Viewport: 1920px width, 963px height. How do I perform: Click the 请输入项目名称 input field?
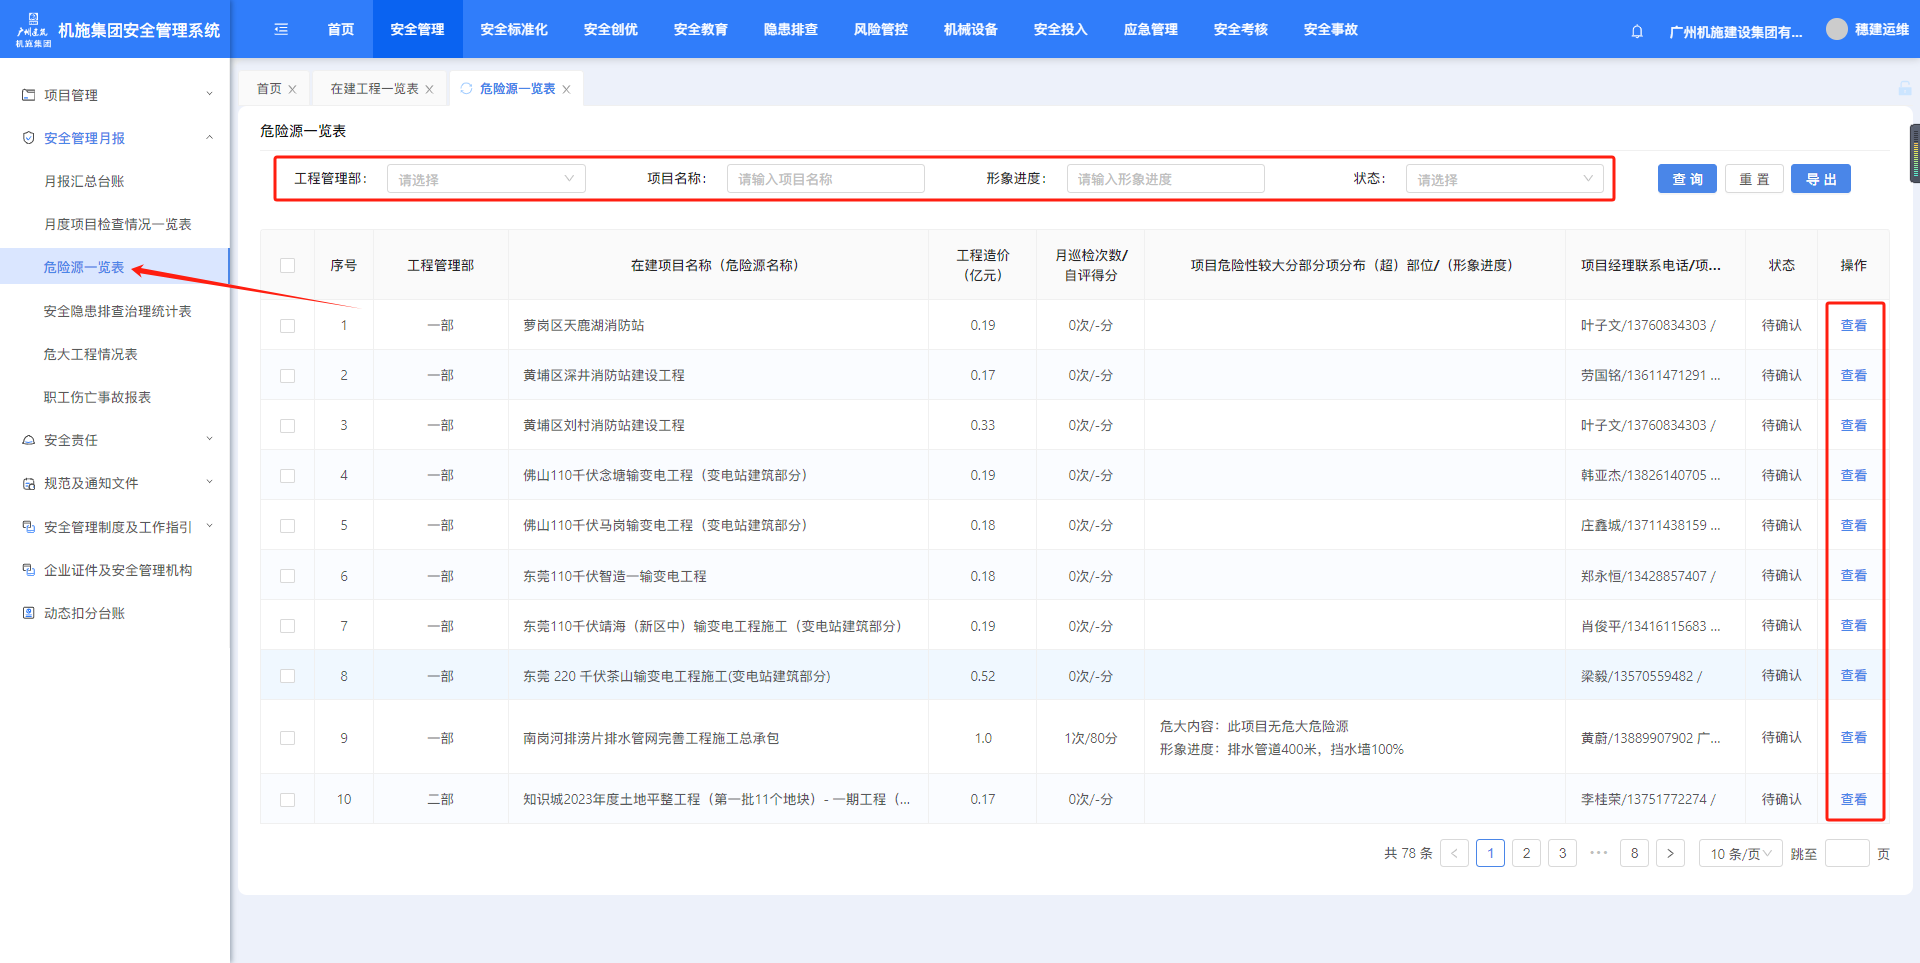point(825,179)
